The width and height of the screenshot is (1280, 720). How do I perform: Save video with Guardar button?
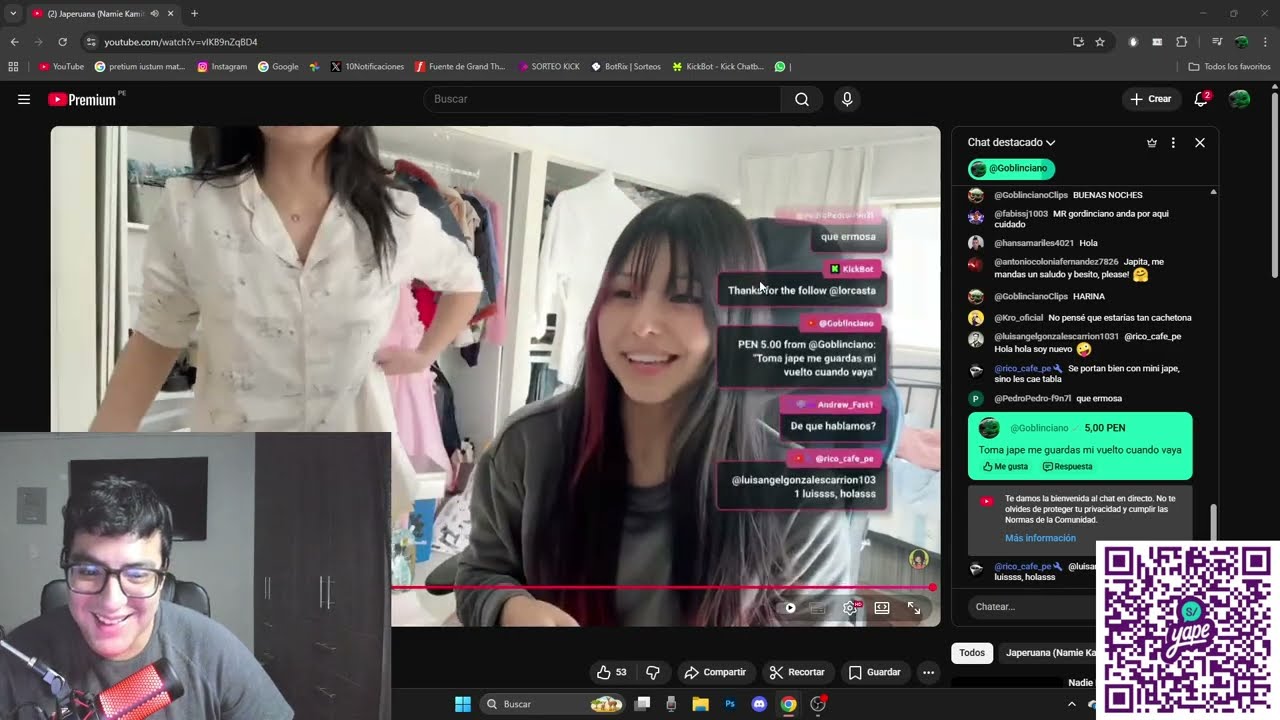pos(874,672)
